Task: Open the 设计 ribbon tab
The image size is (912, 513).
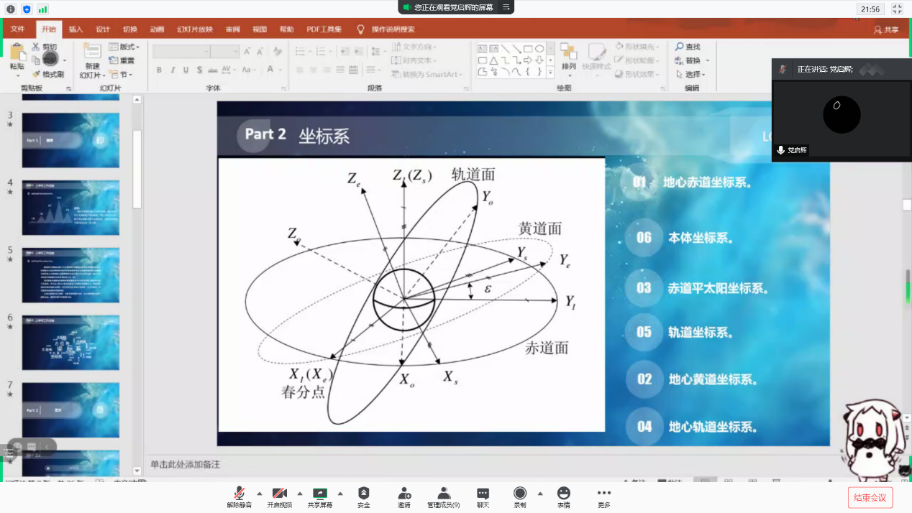Action: click(103, 29)
